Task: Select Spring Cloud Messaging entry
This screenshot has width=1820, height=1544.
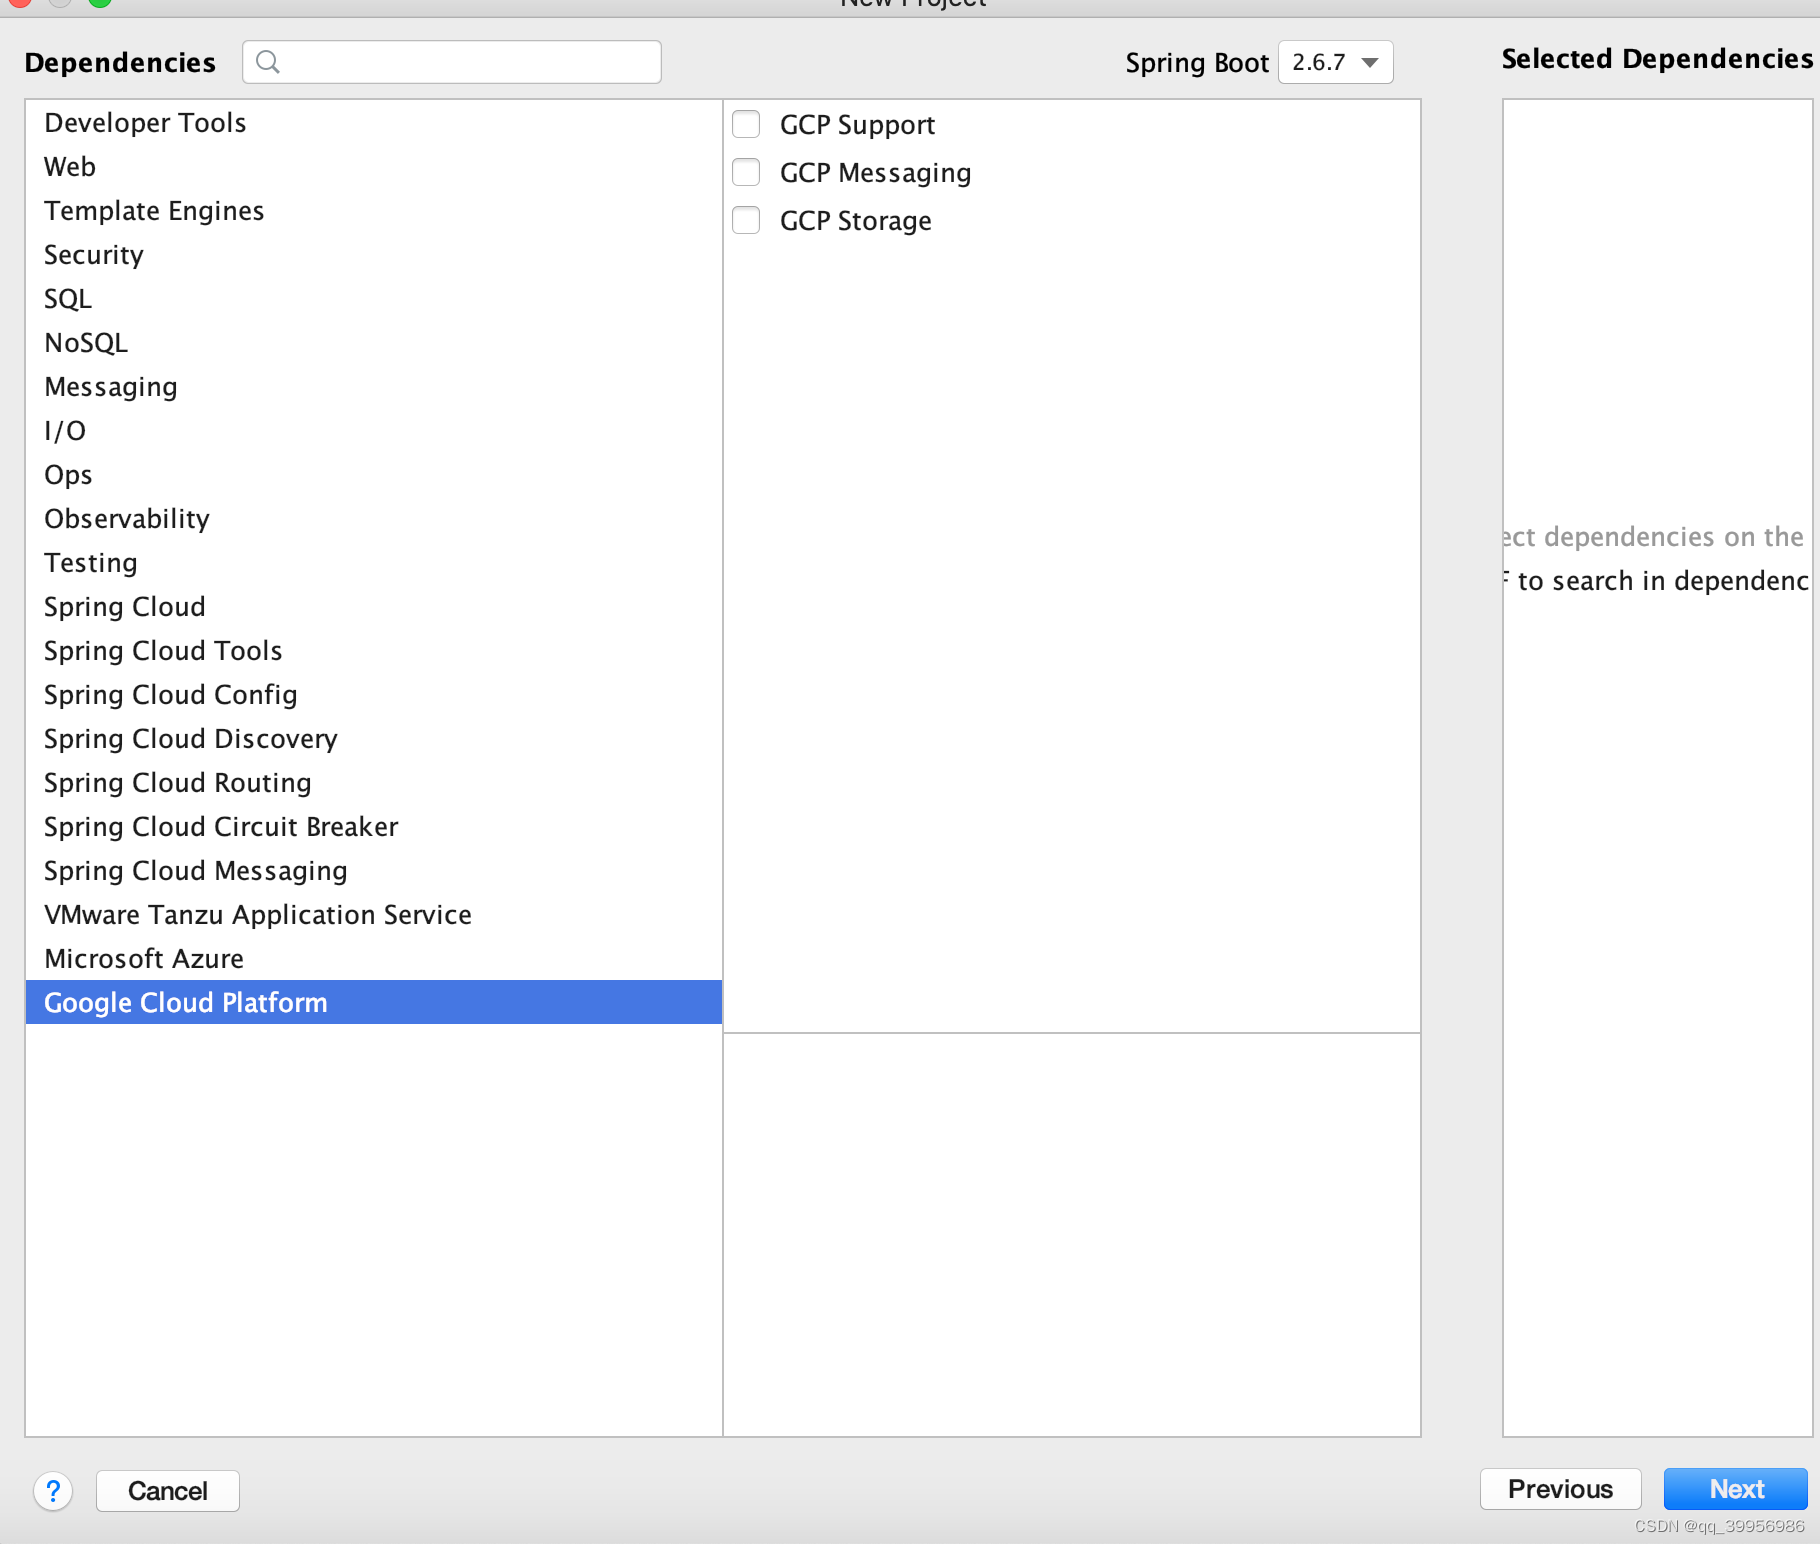Action: coord(374,871)
